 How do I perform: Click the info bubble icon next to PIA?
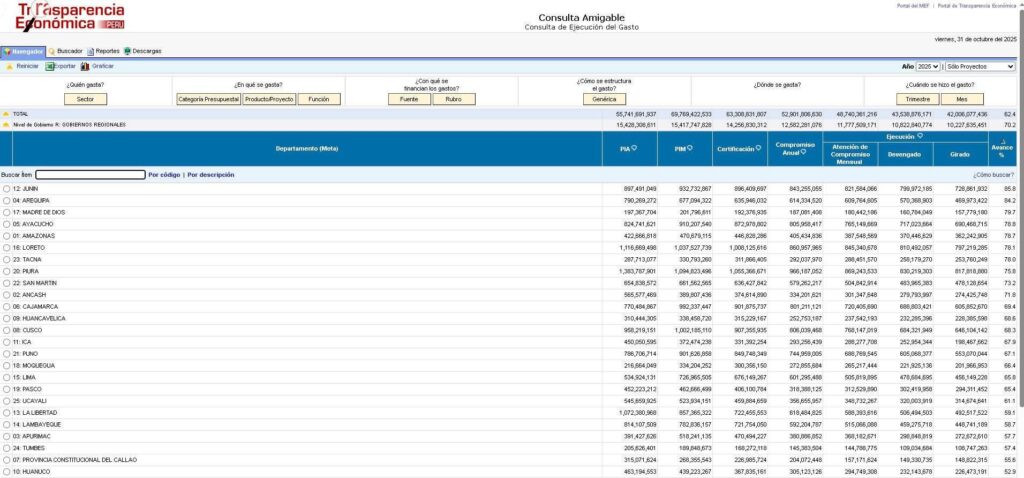click(634, 148)
